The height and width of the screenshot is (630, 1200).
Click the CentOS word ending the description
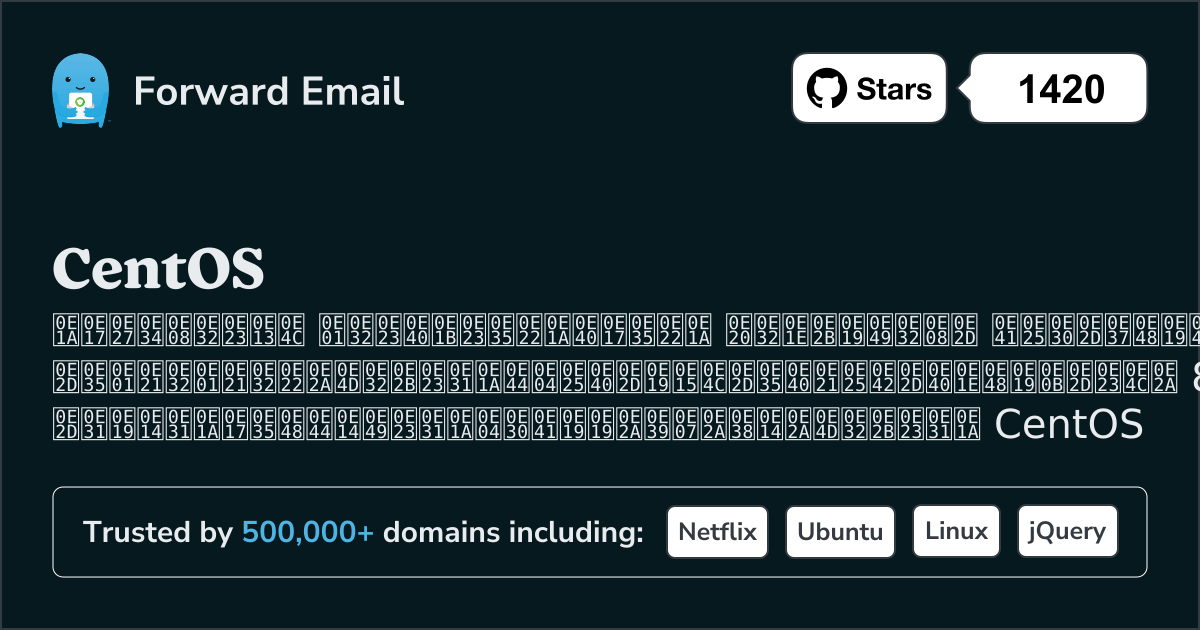pos(1069,425)
